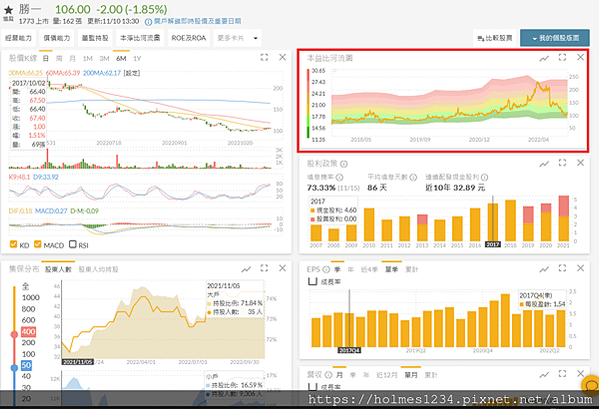The image size is (599, 409).
Task: Click the [設定] moving average settings link
Action: click(x=132, y=73)
